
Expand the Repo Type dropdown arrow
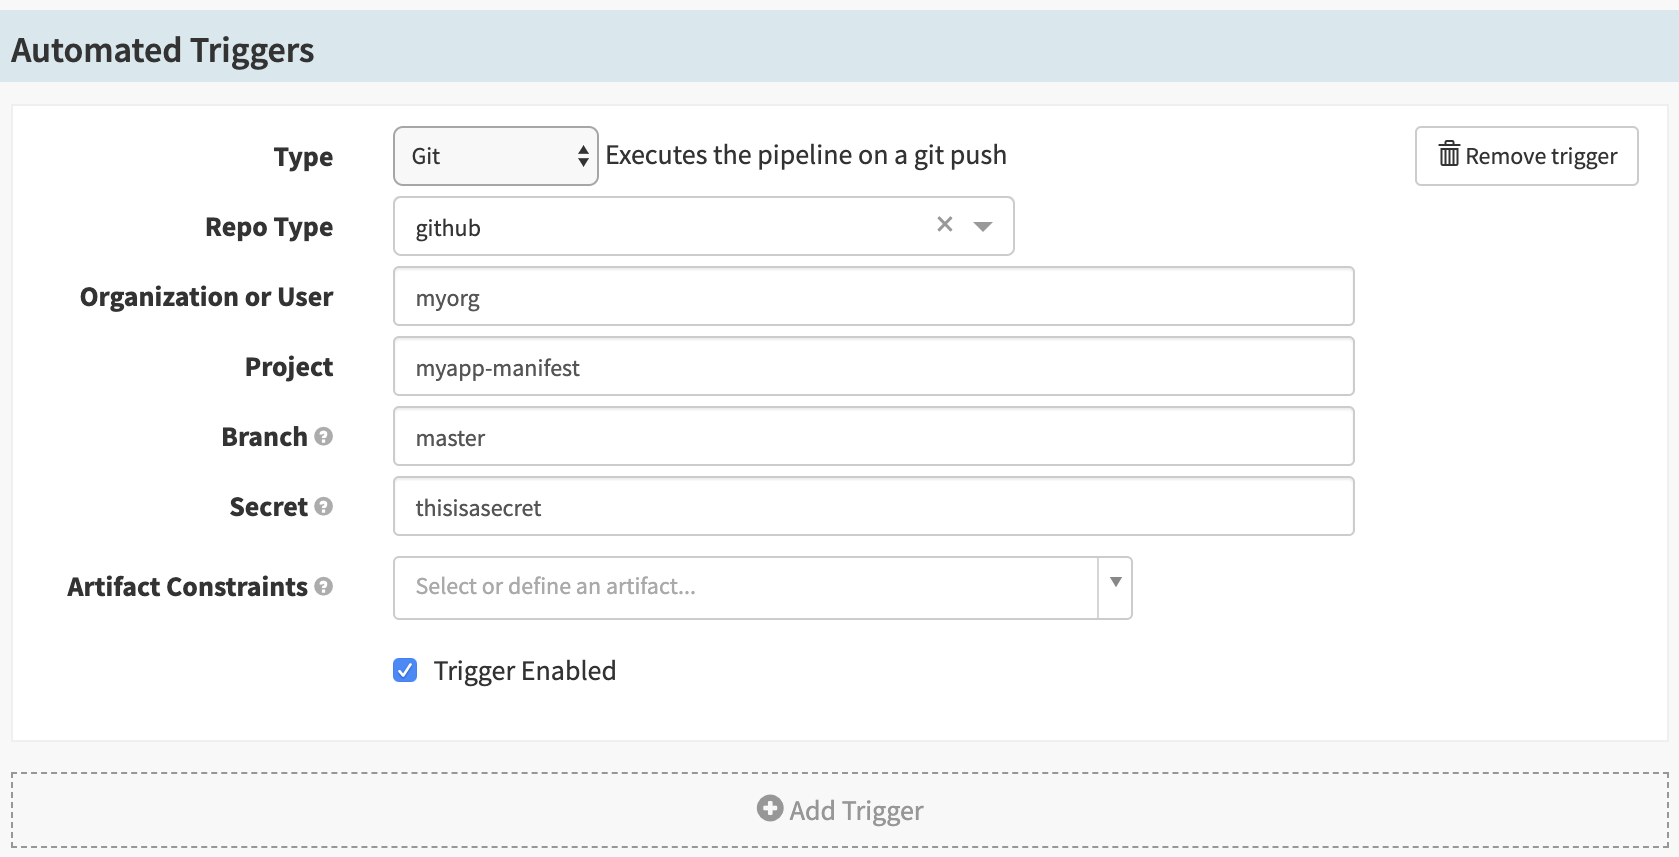(x=983, y=226)
